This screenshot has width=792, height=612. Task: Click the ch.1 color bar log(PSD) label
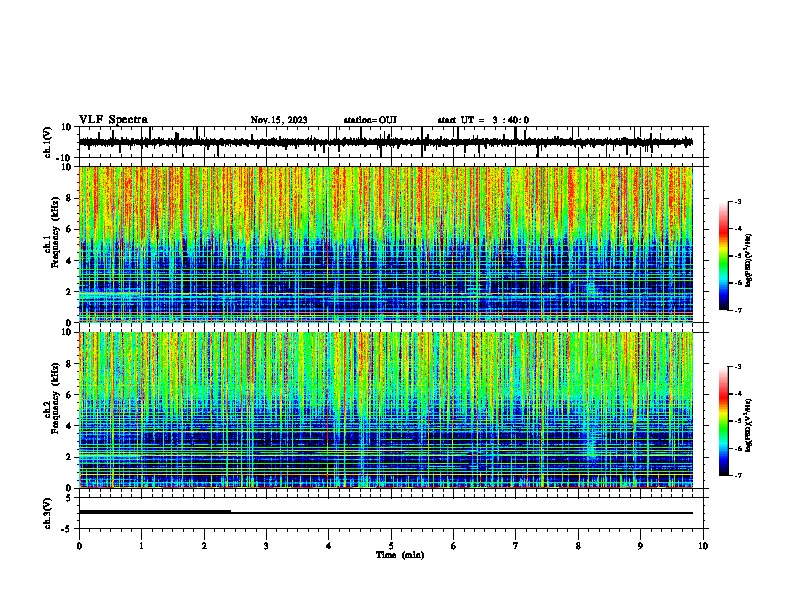[749, 261]
